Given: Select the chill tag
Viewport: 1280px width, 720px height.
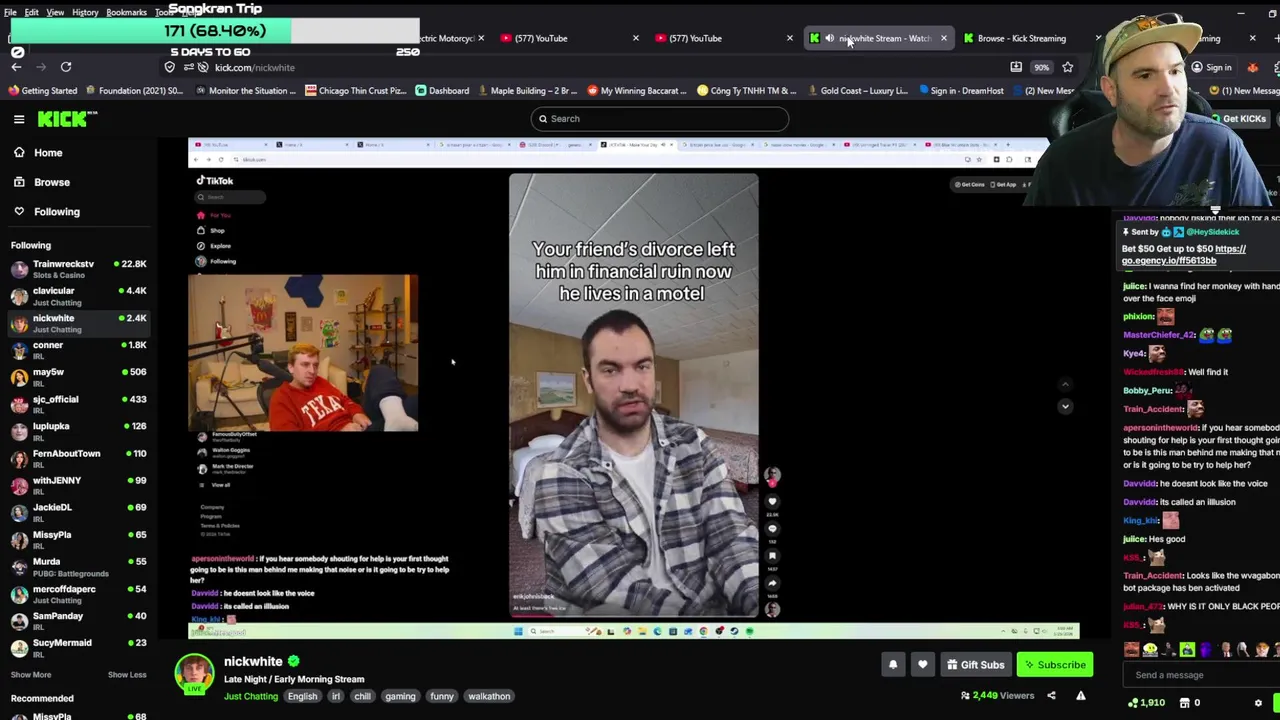Looking at the screenshot, I should coord(362,697).
